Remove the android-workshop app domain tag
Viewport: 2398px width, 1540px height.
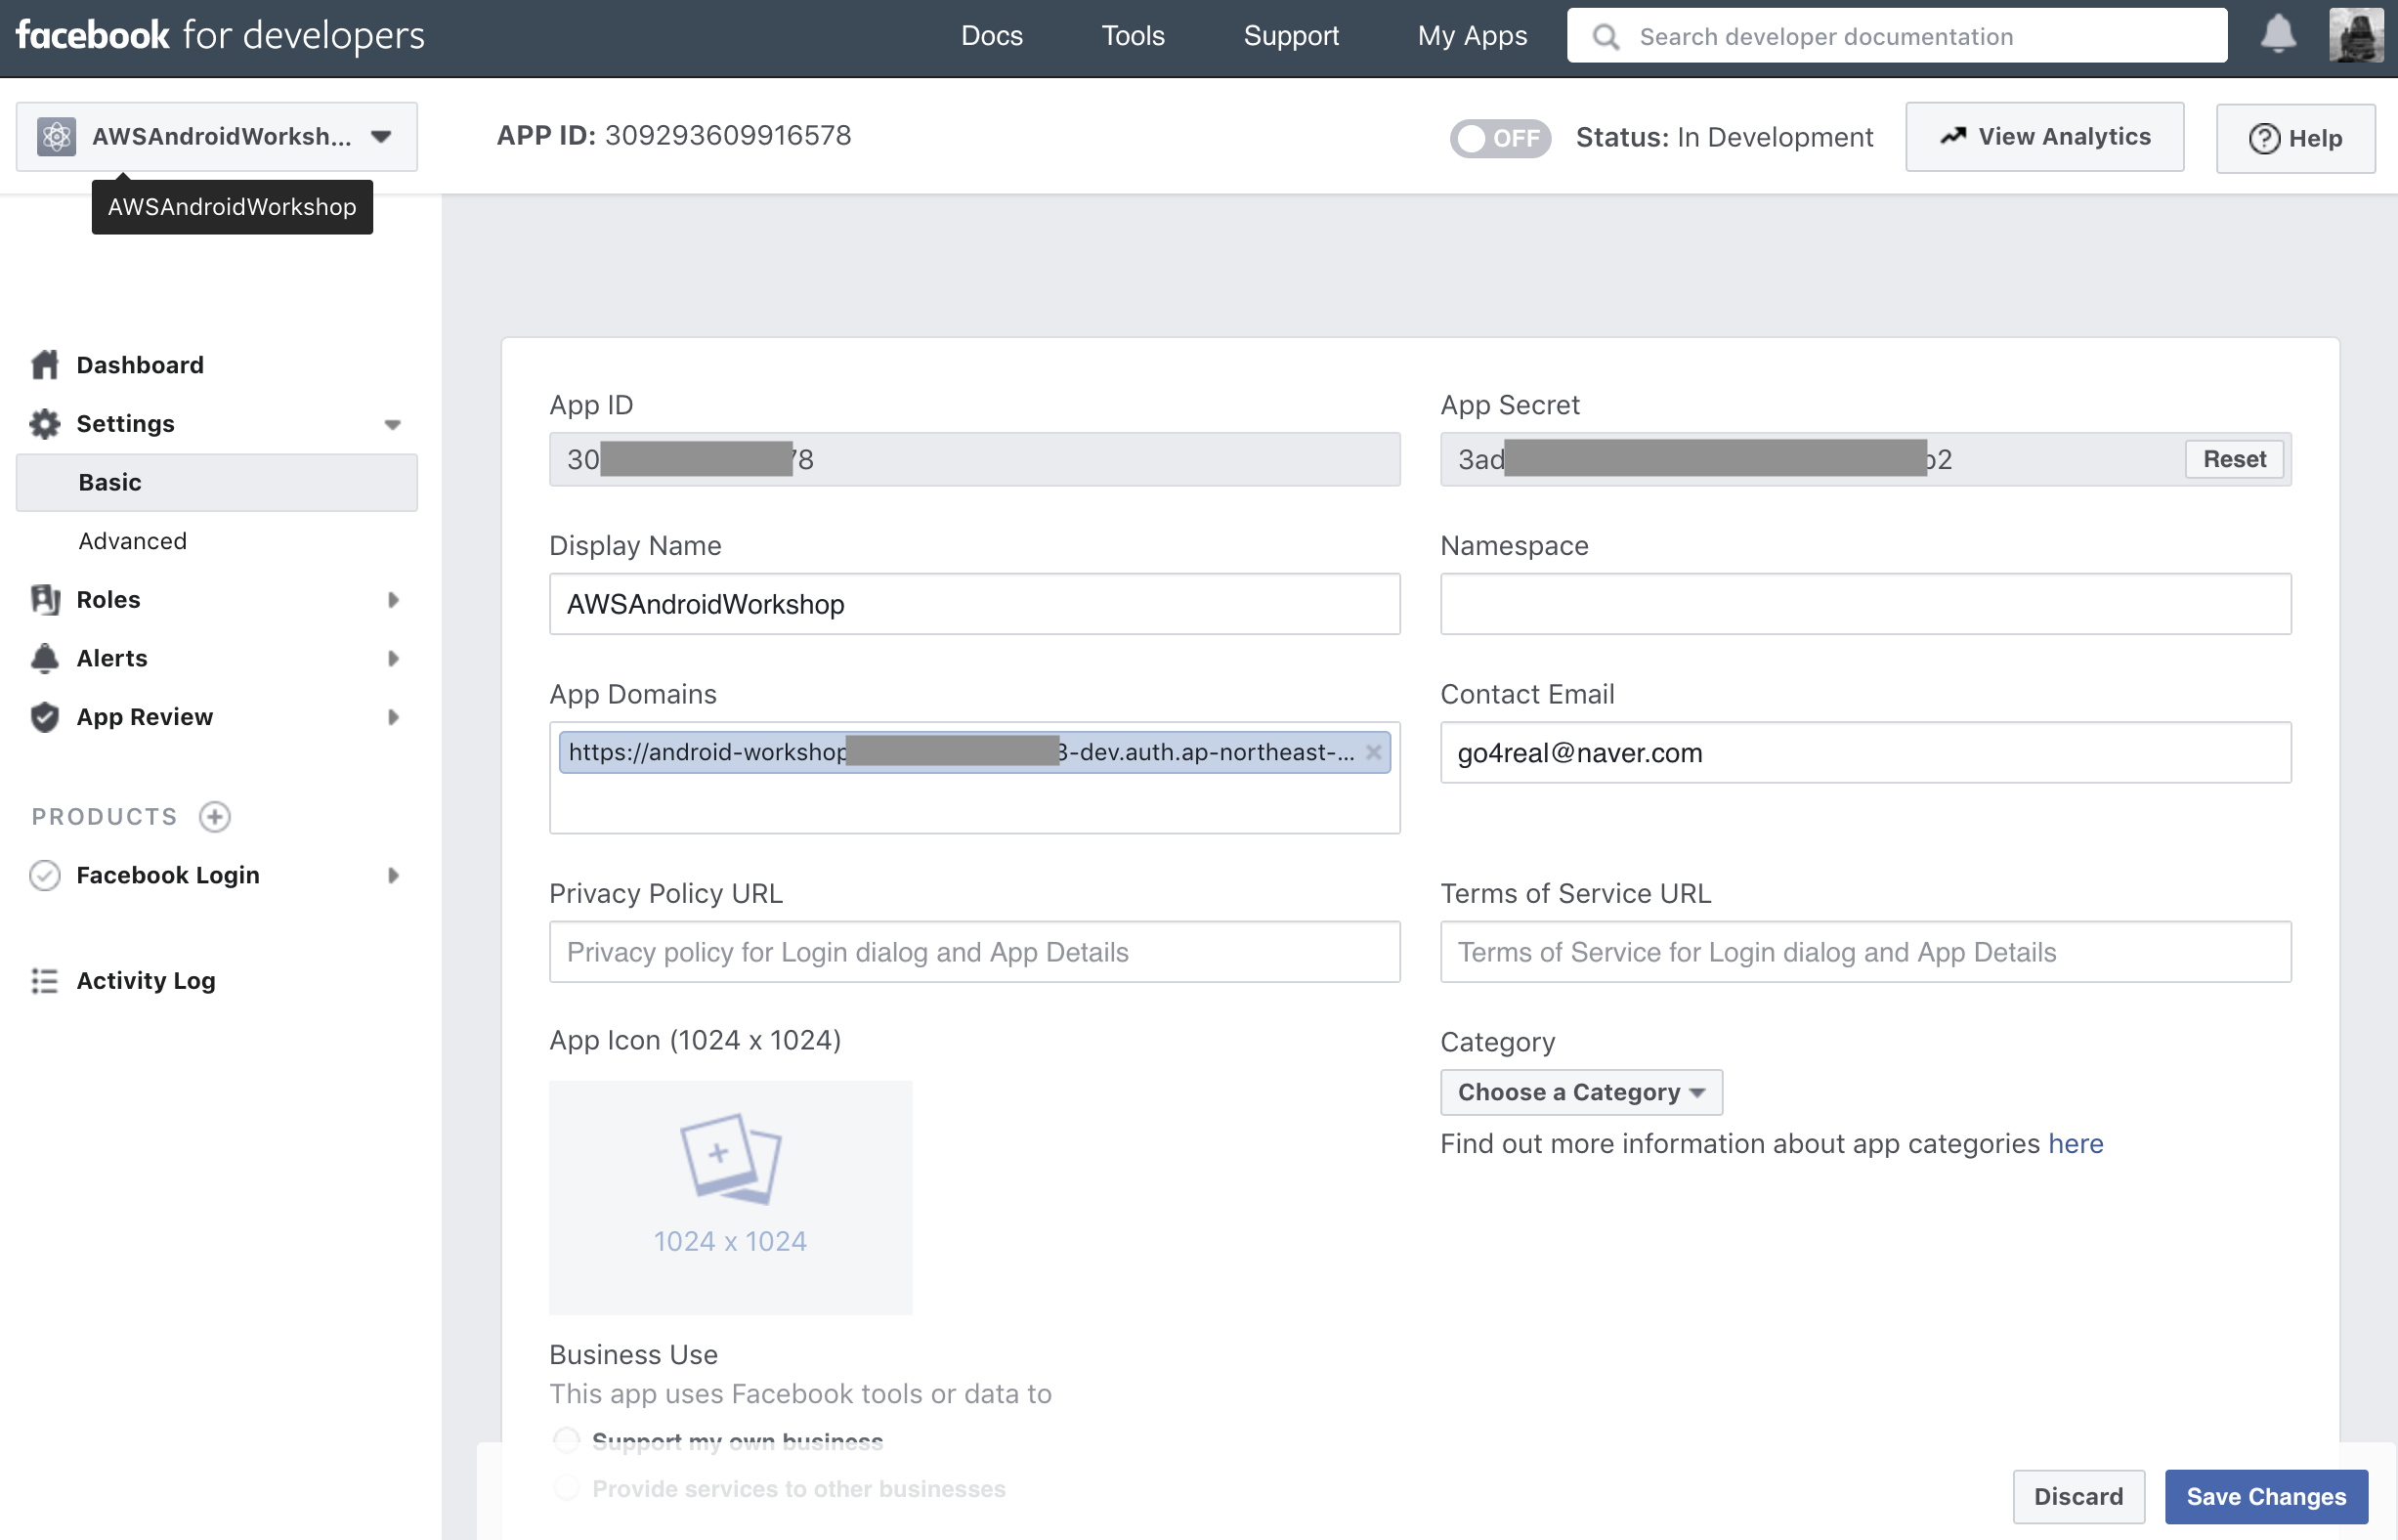click(x=1374, y=752)
